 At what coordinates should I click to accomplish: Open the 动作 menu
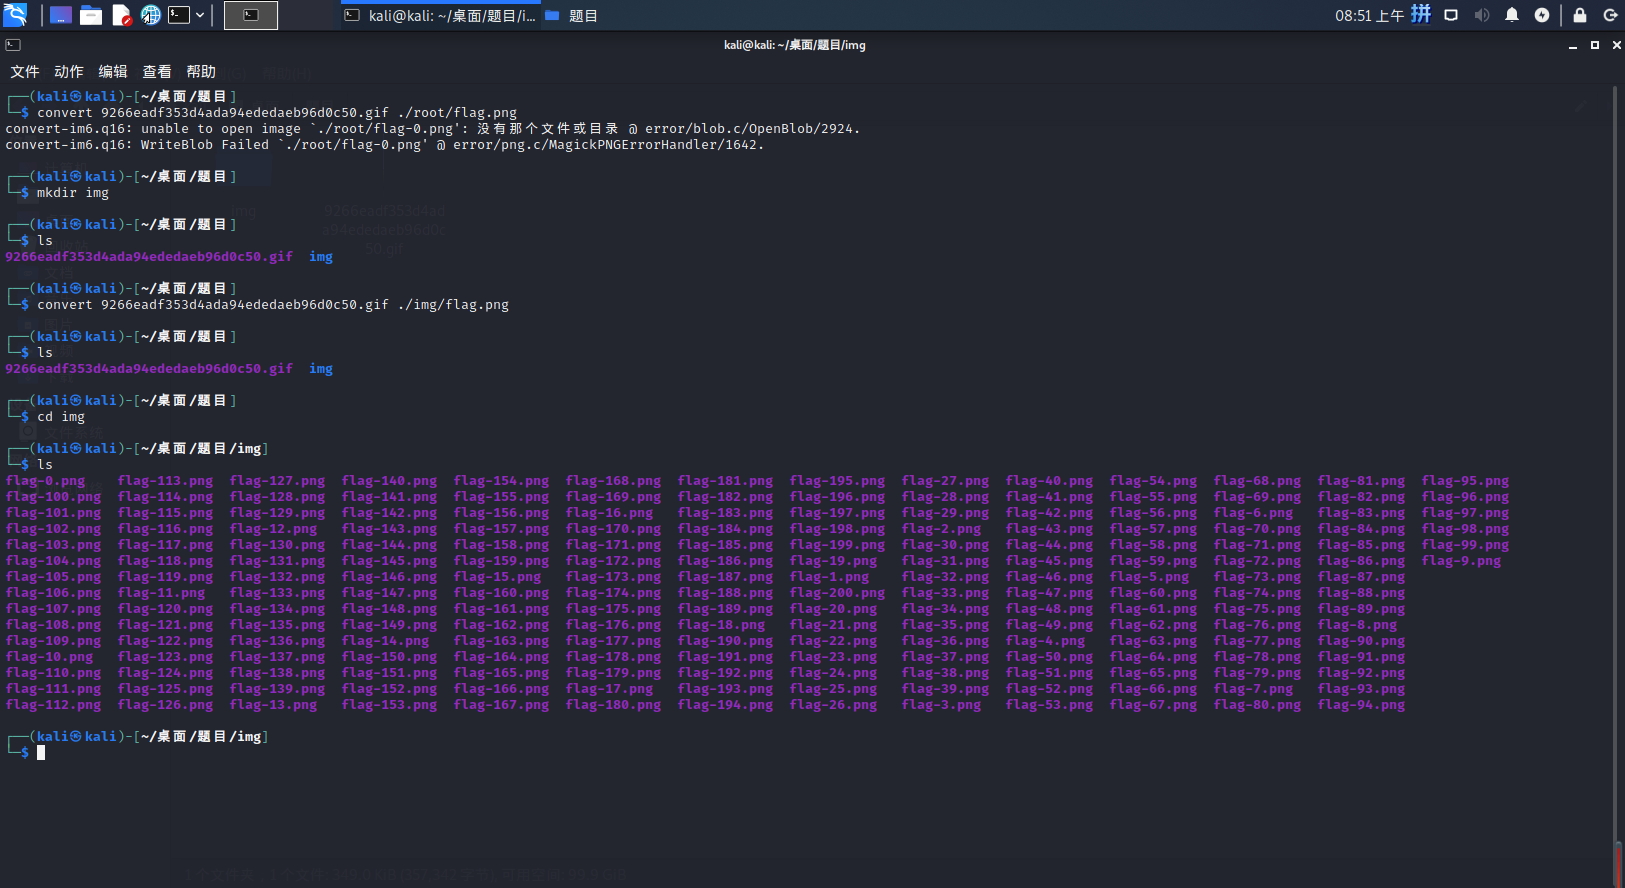pos(69,72)
